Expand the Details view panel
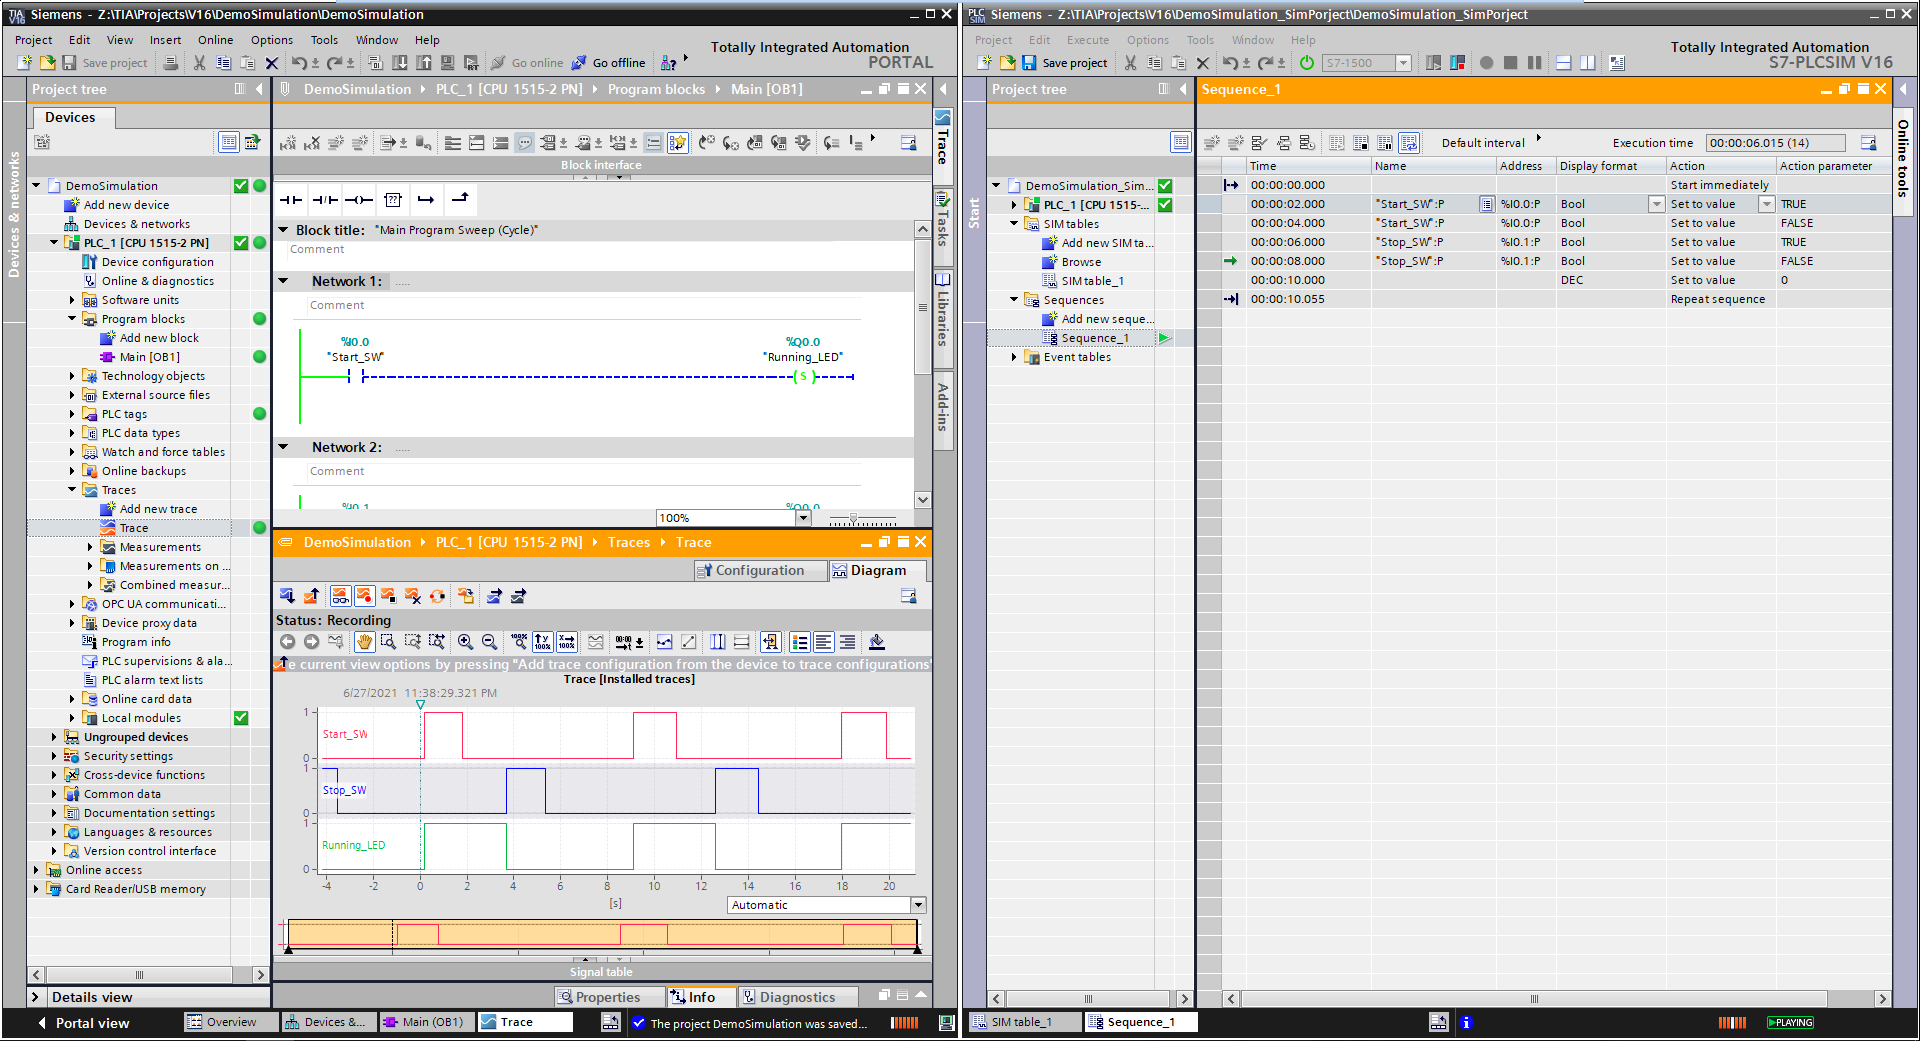The image size is (1920, 1041). 35,997
